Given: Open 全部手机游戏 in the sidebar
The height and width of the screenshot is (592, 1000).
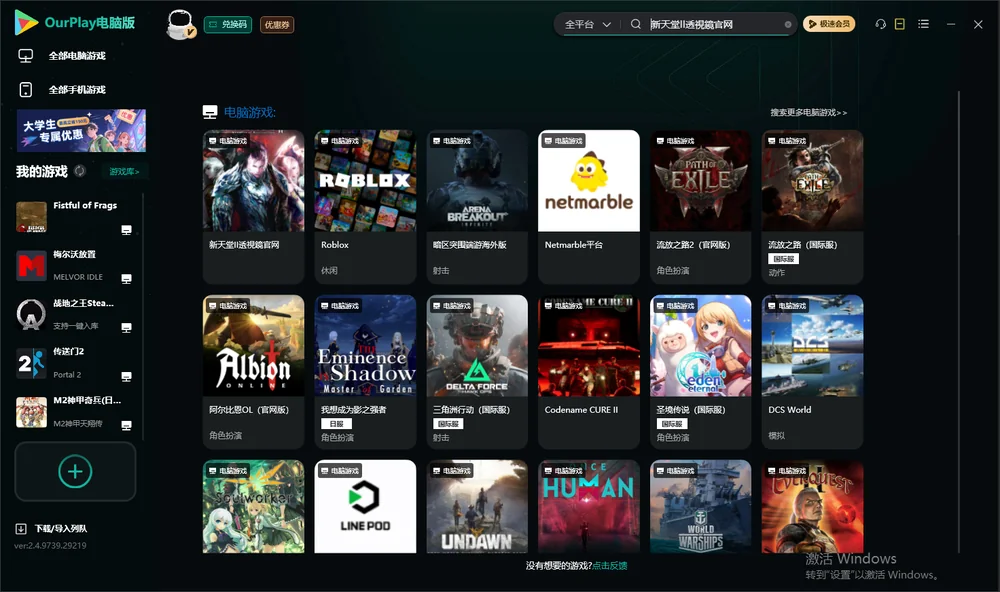Looking at the screenshot, I should click(x=62, y=90).
